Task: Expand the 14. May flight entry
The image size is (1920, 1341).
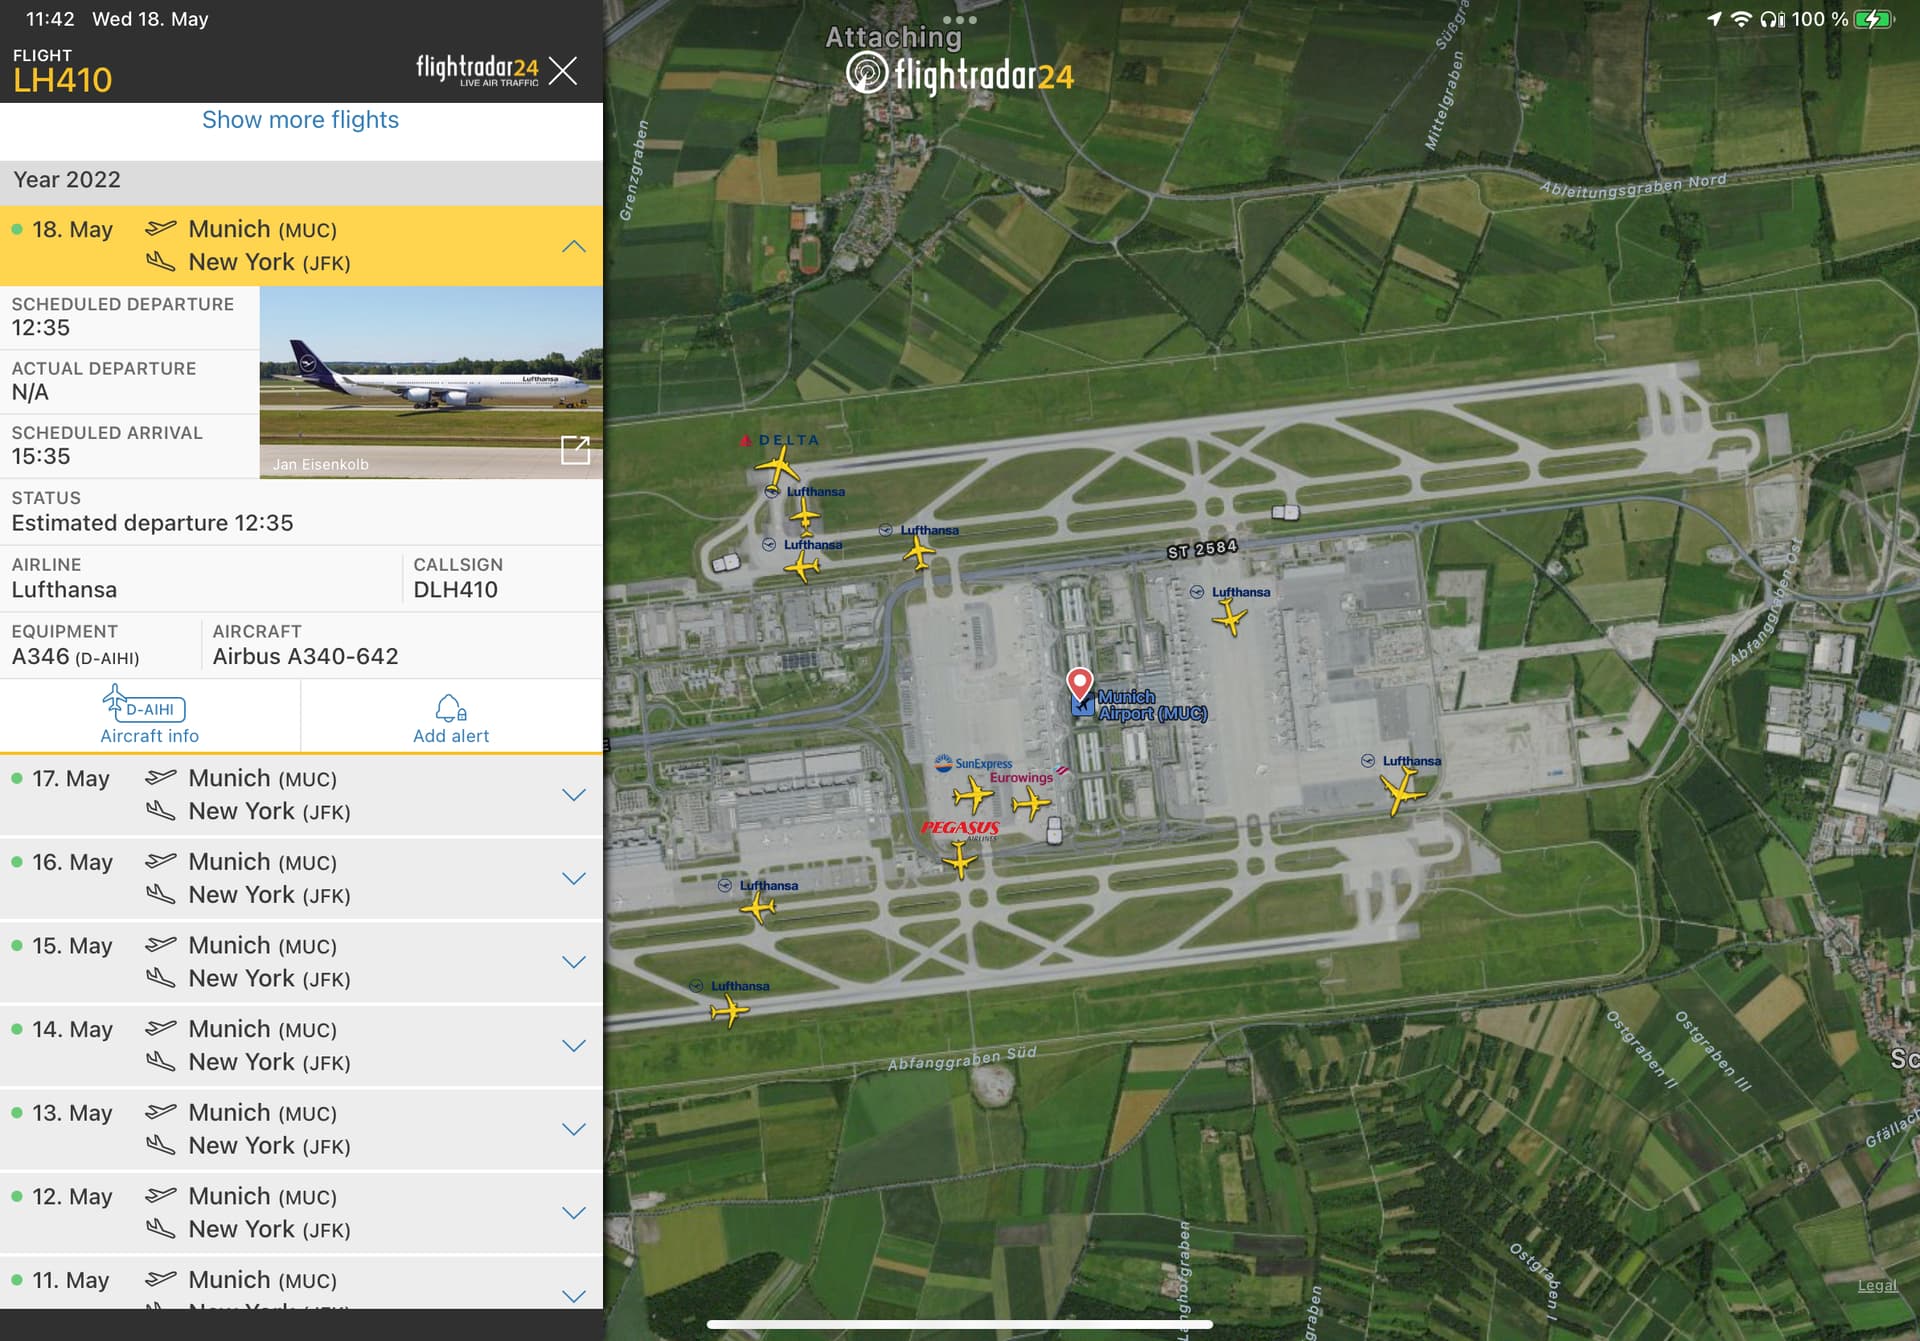Action: pos(573,1046)
